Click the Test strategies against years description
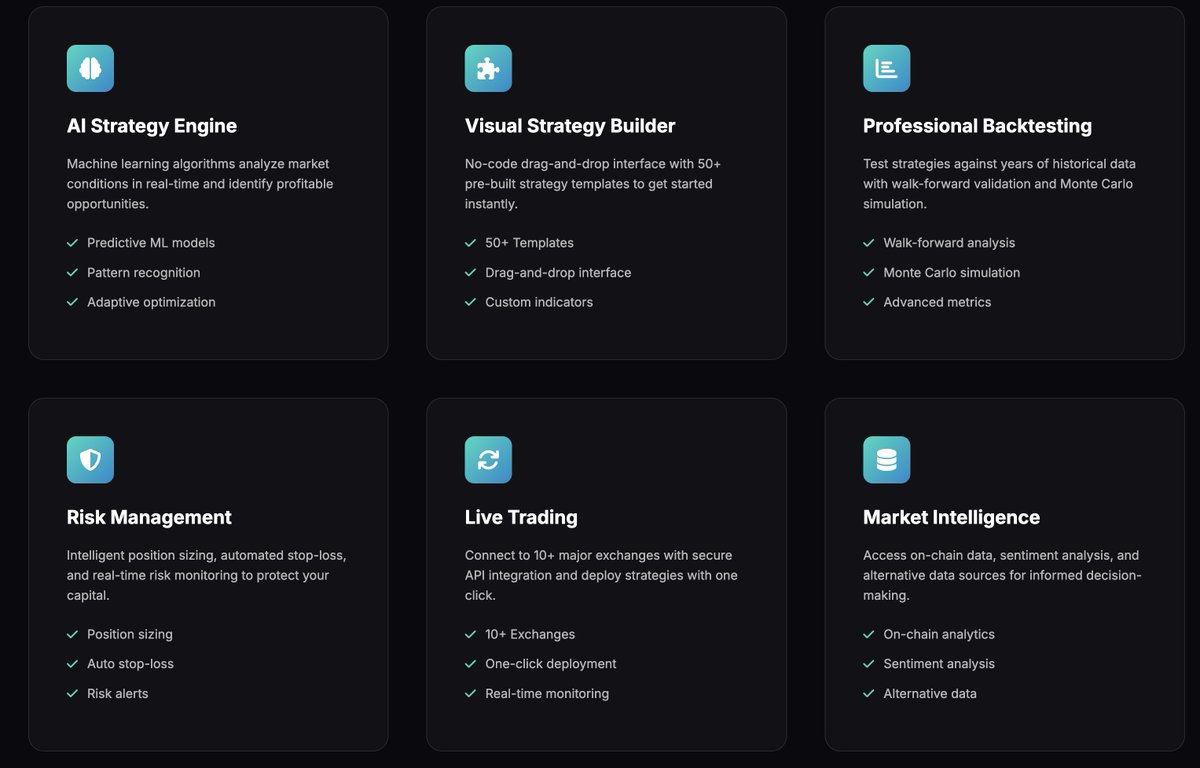 coord(999,184)
